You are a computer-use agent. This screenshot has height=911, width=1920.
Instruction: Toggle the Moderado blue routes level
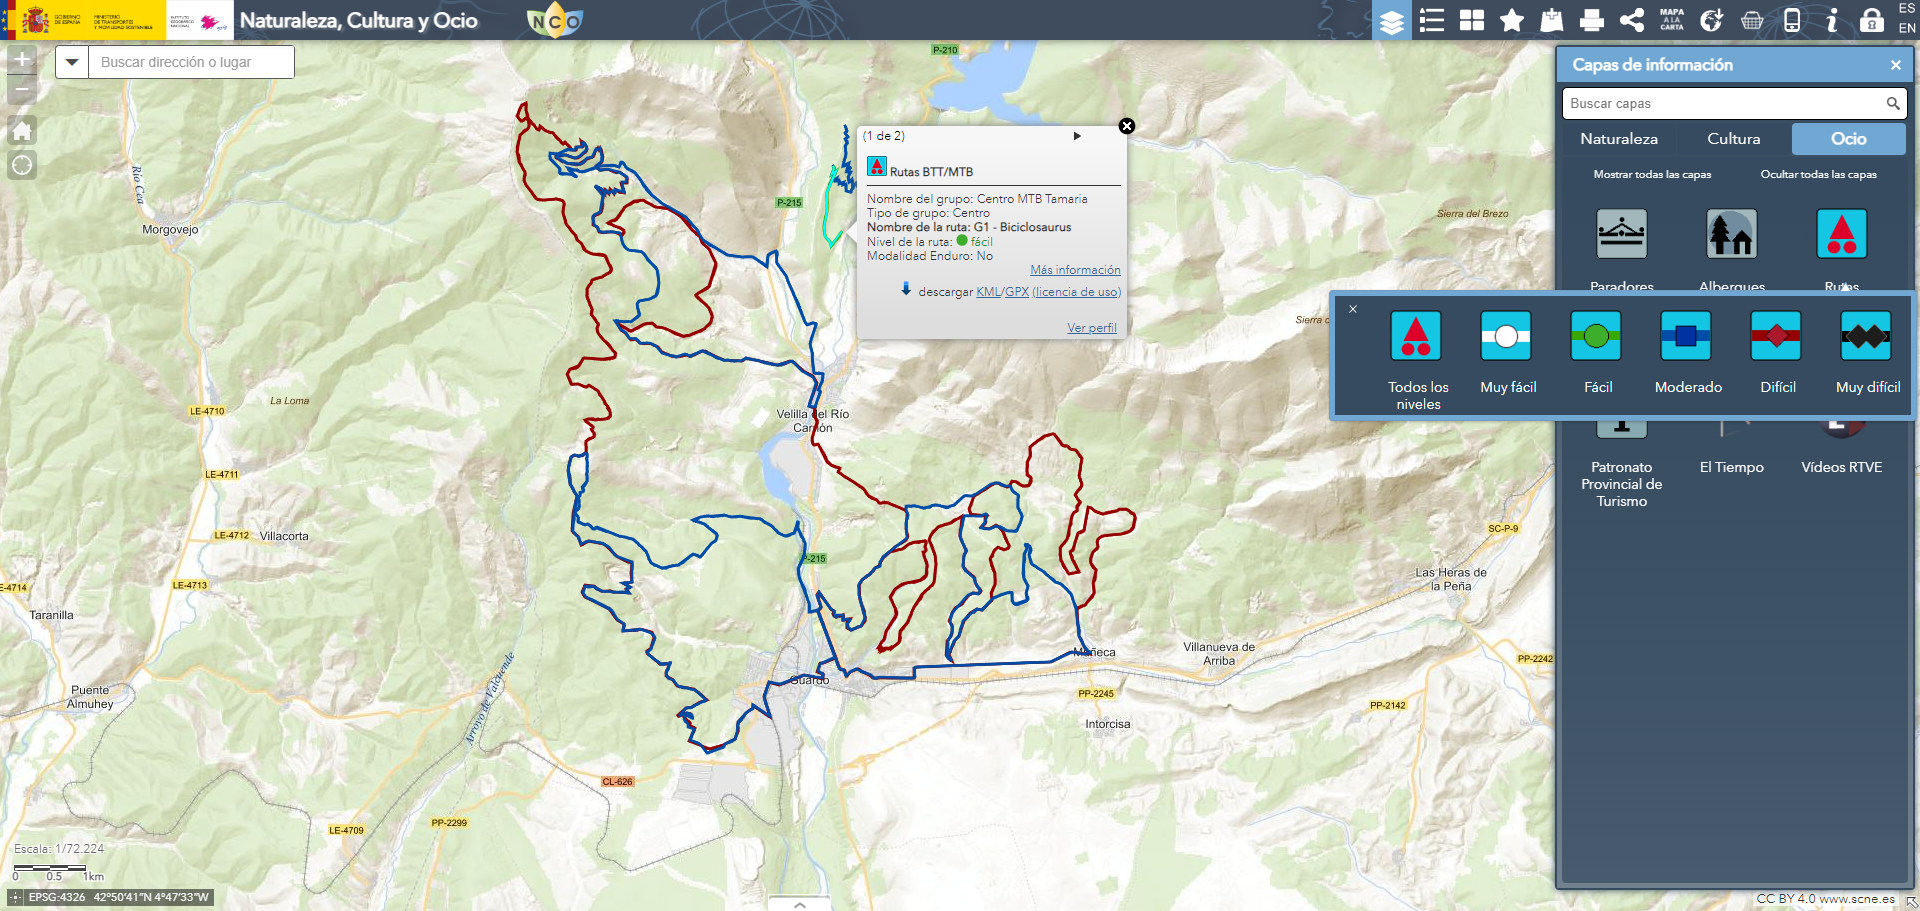tap(1686, 336)
